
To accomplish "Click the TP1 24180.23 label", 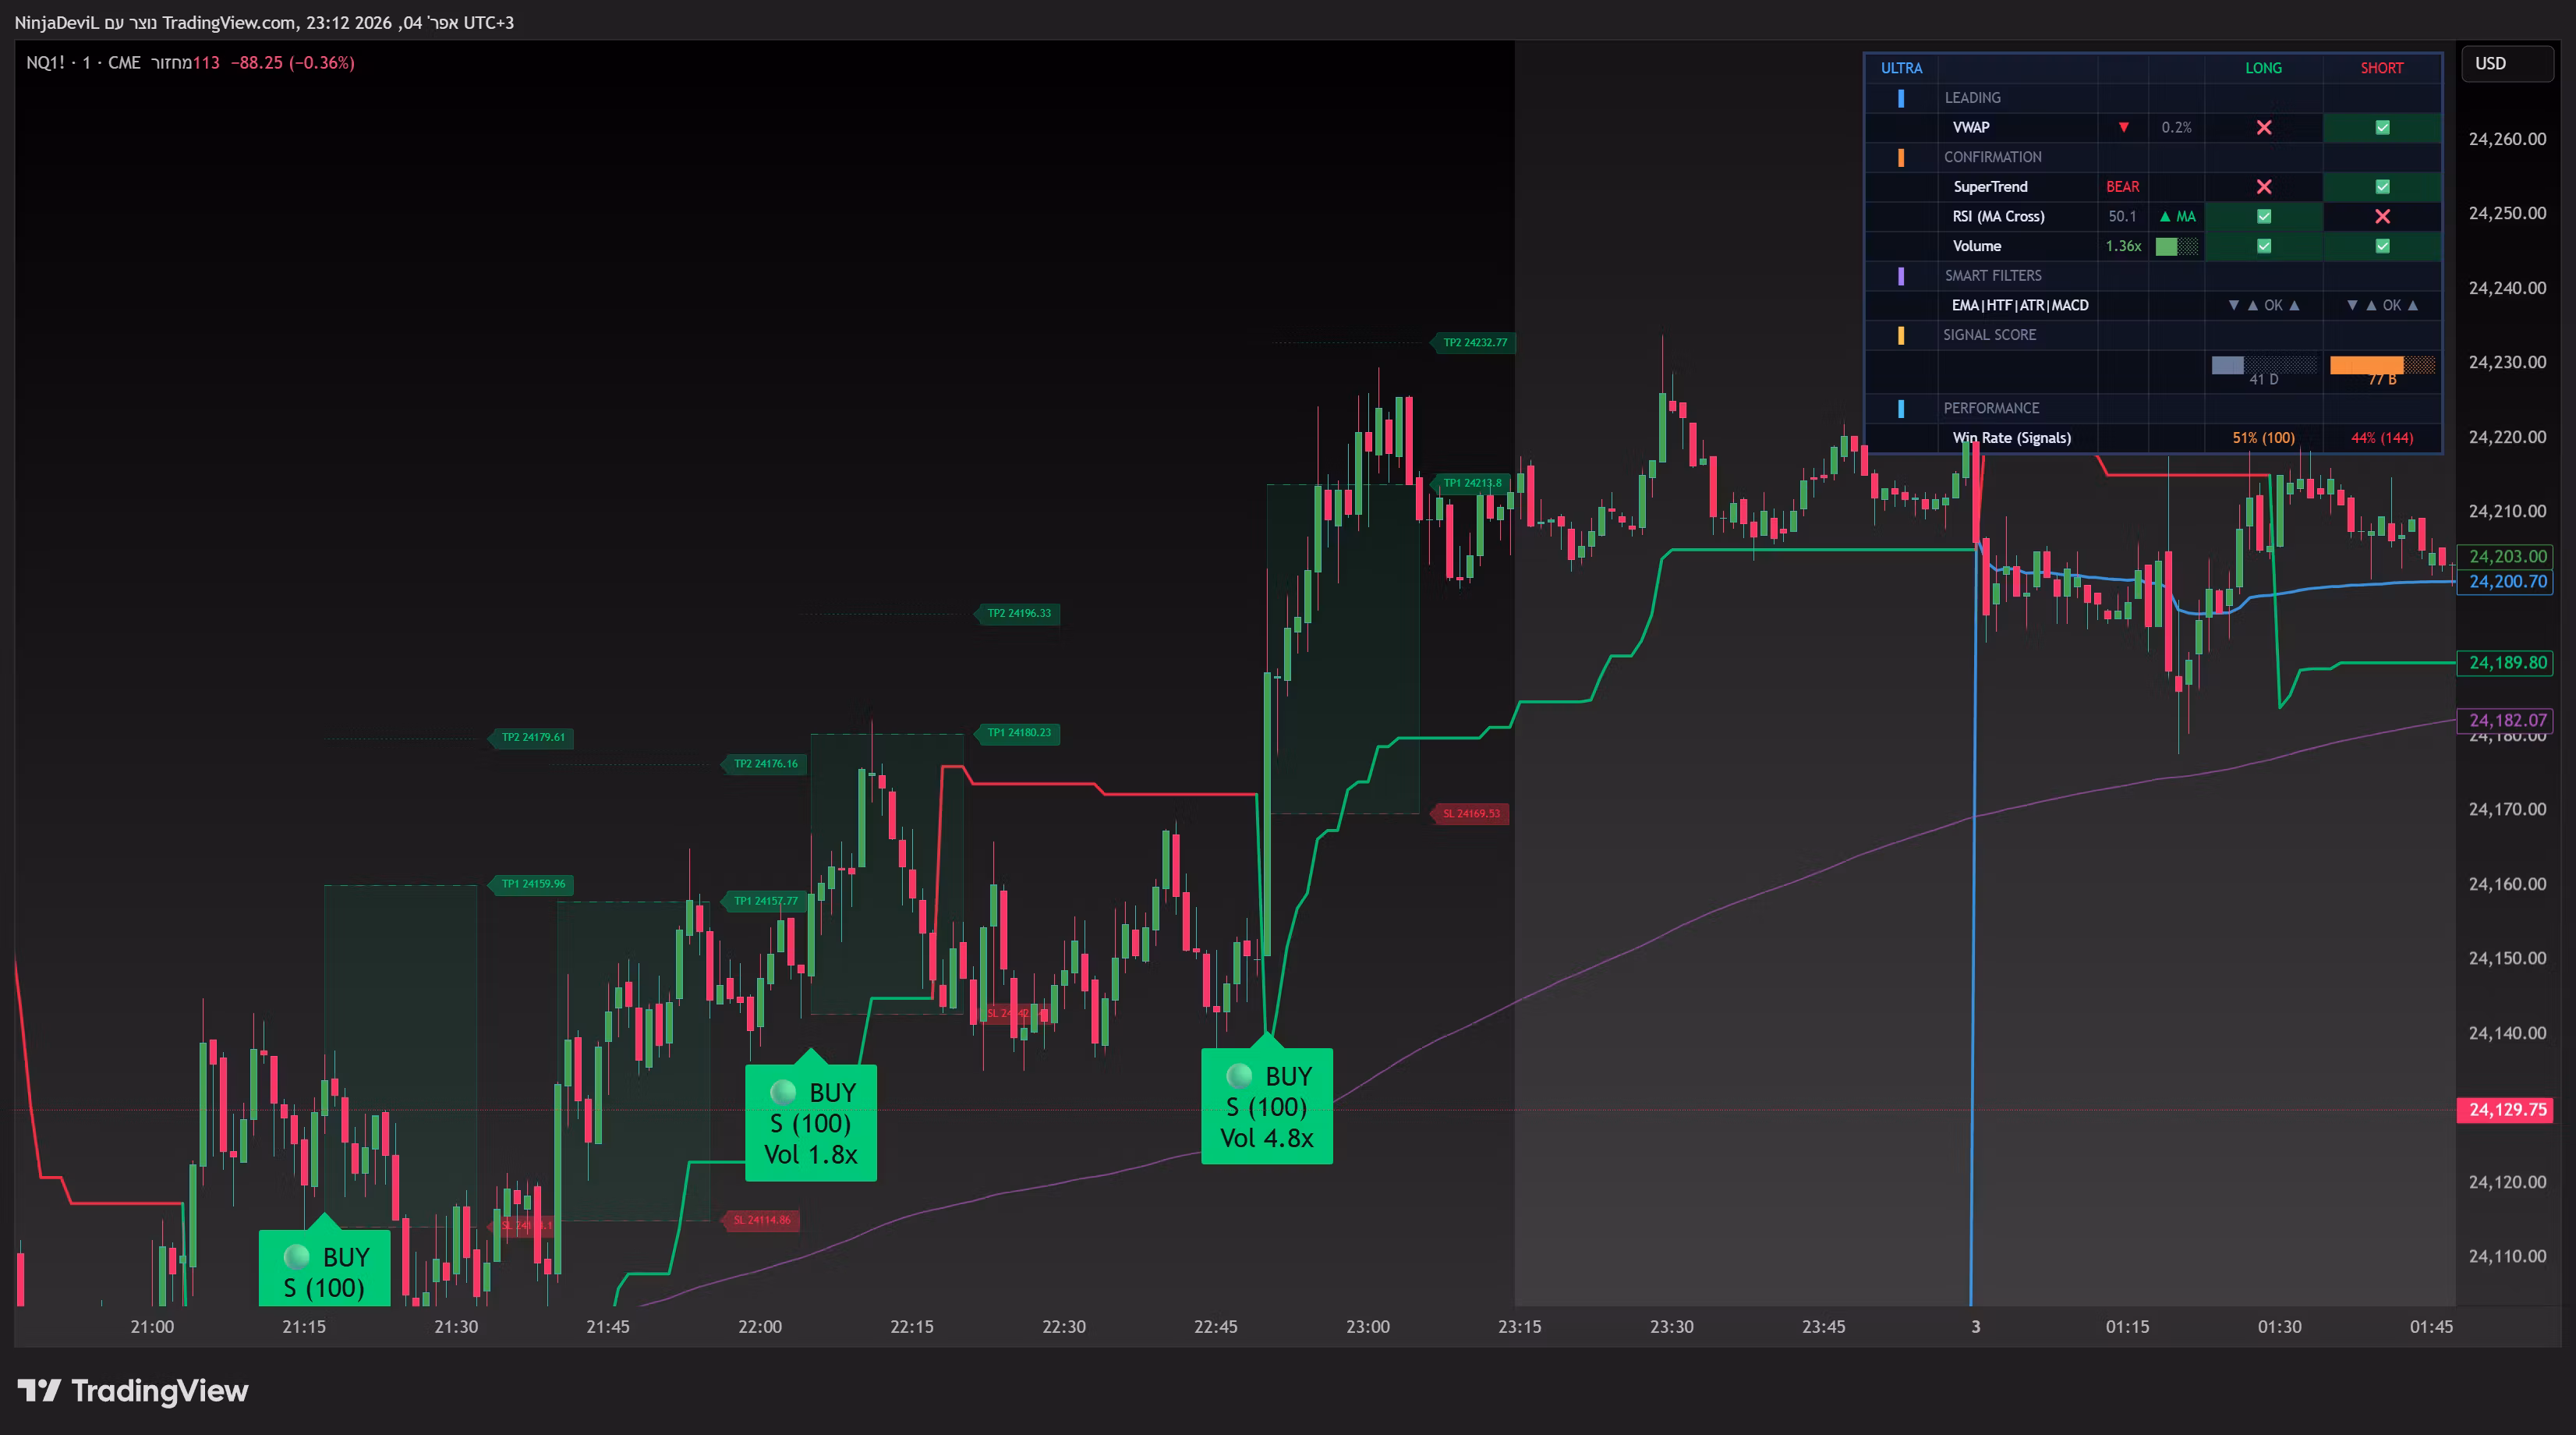I will [1018, 733].
